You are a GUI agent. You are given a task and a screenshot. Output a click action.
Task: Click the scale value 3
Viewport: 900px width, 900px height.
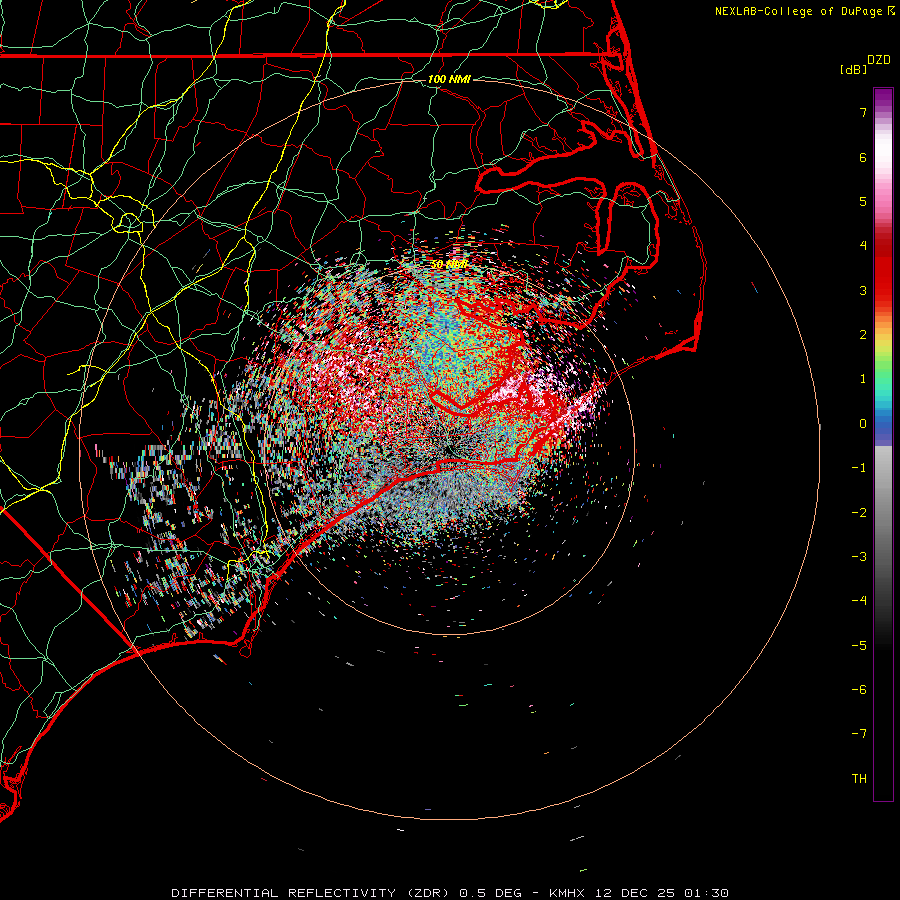863,290
